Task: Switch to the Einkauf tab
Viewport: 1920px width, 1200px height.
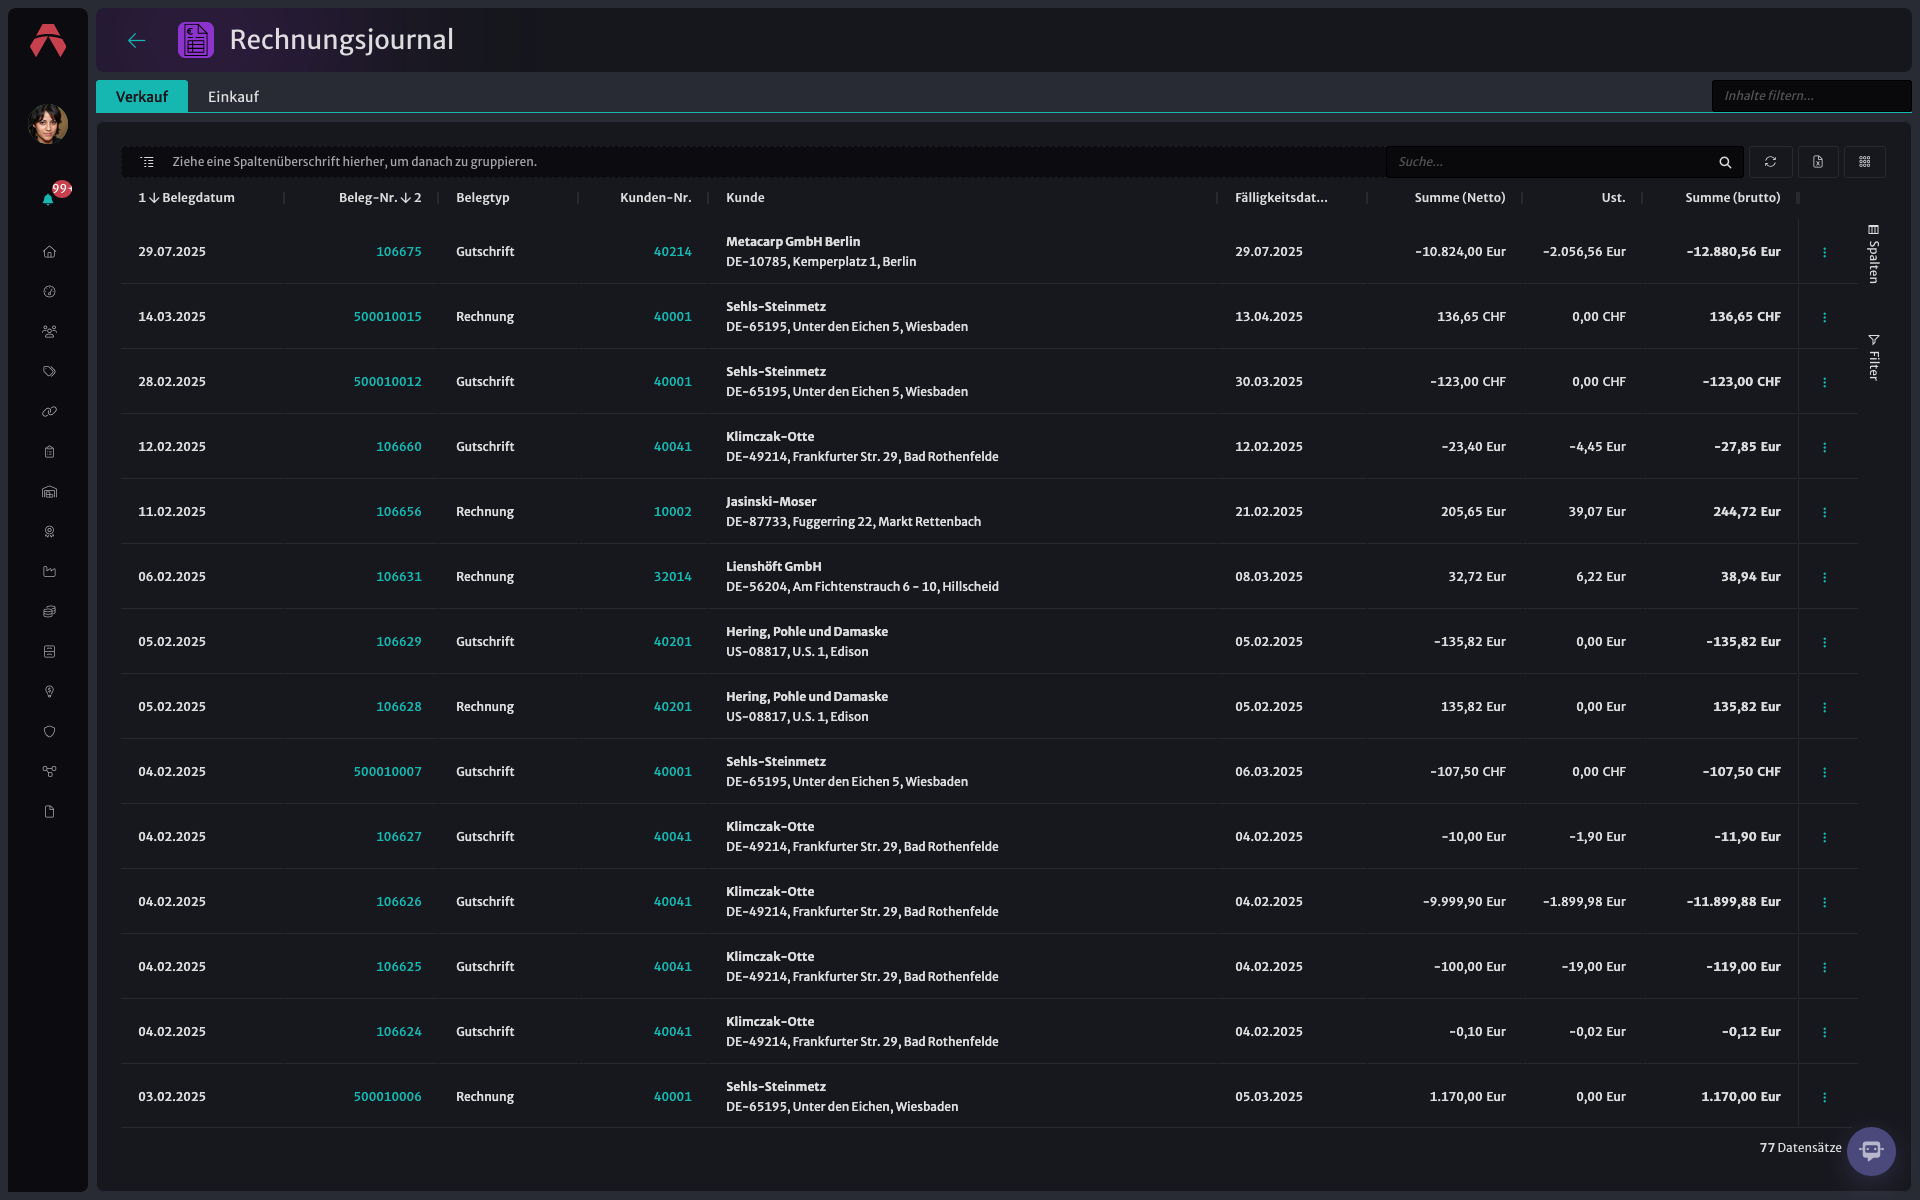Action: [x=233, y=97]
